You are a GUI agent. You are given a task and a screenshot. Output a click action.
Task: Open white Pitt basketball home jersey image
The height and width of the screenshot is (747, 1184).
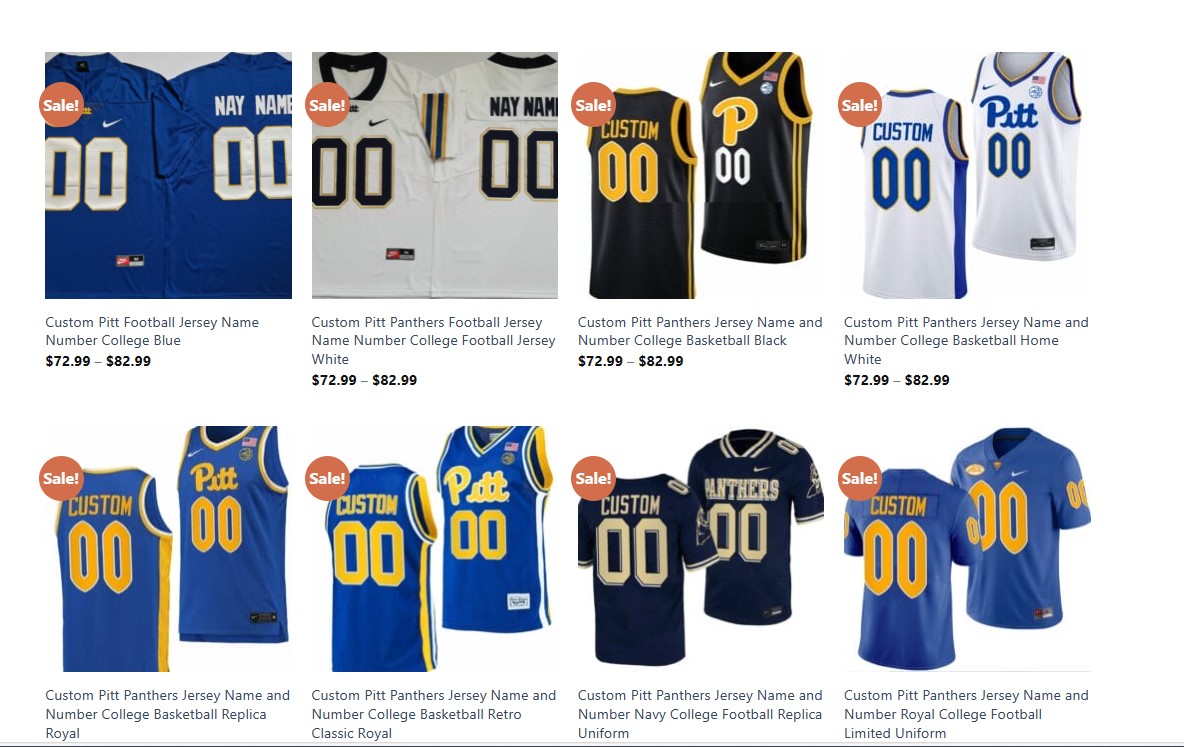click(x=967, y=175)
